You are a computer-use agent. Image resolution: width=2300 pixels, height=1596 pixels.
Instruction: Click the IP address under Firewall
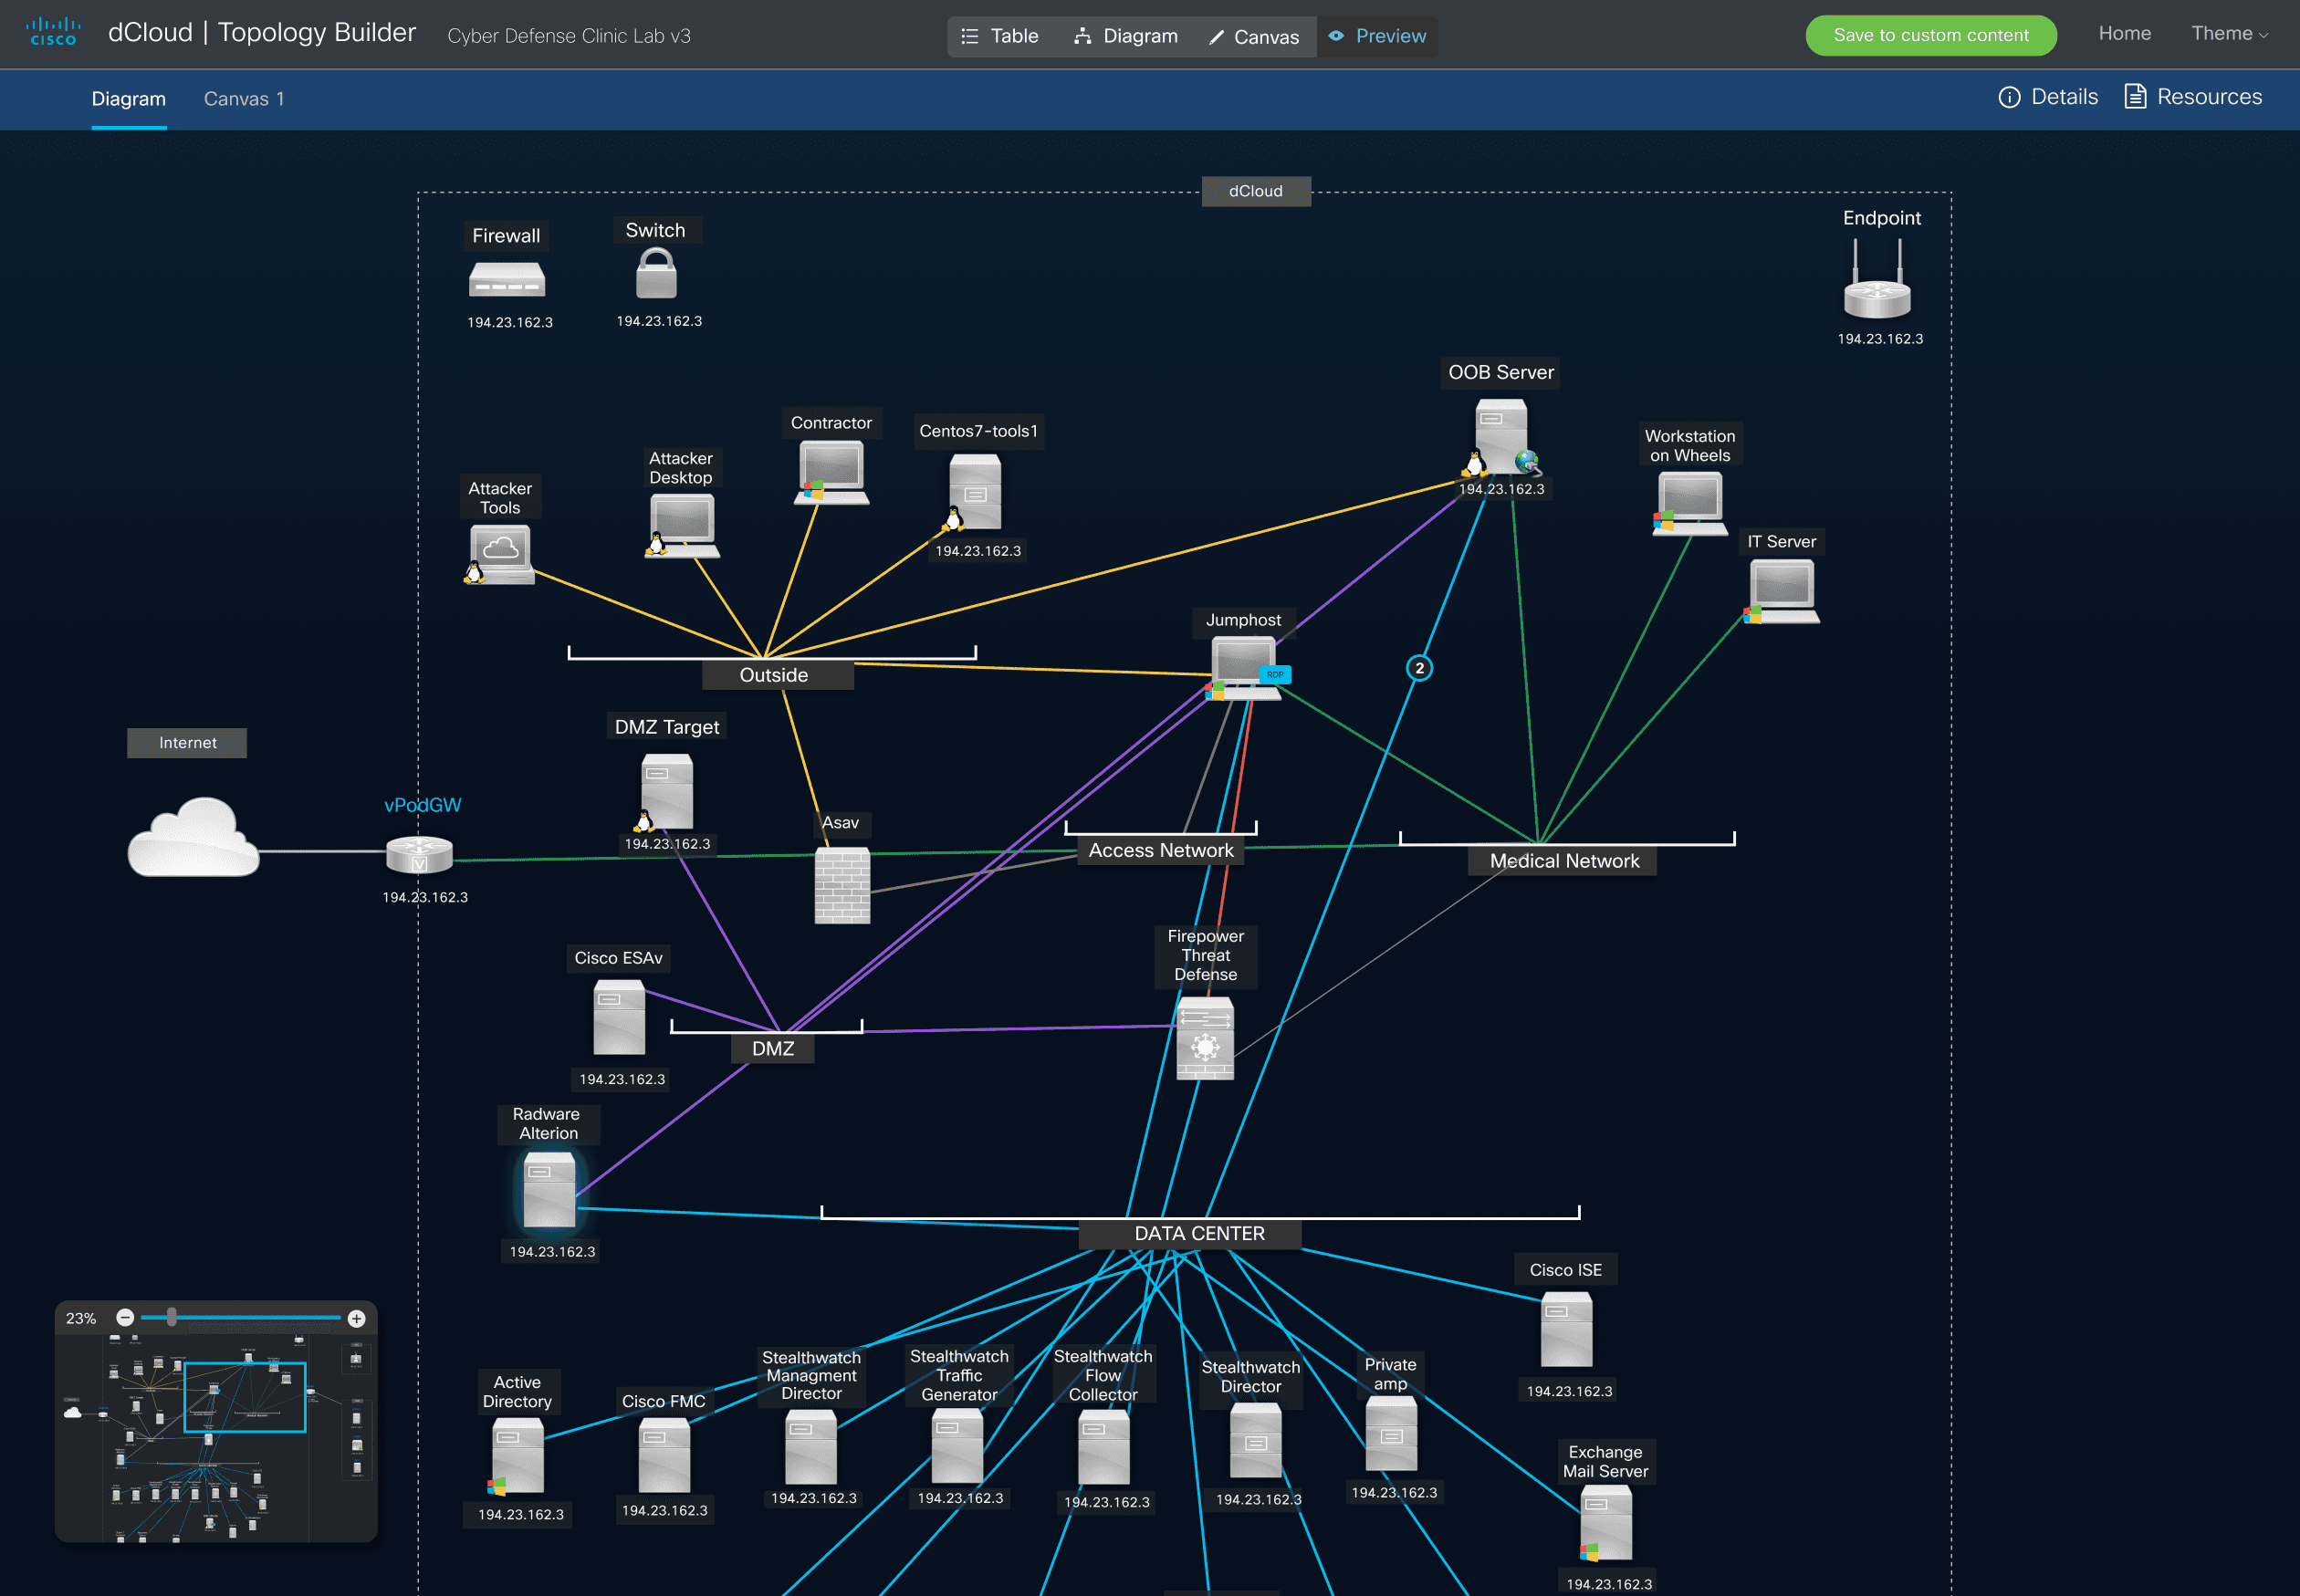[x=510, y=323]
